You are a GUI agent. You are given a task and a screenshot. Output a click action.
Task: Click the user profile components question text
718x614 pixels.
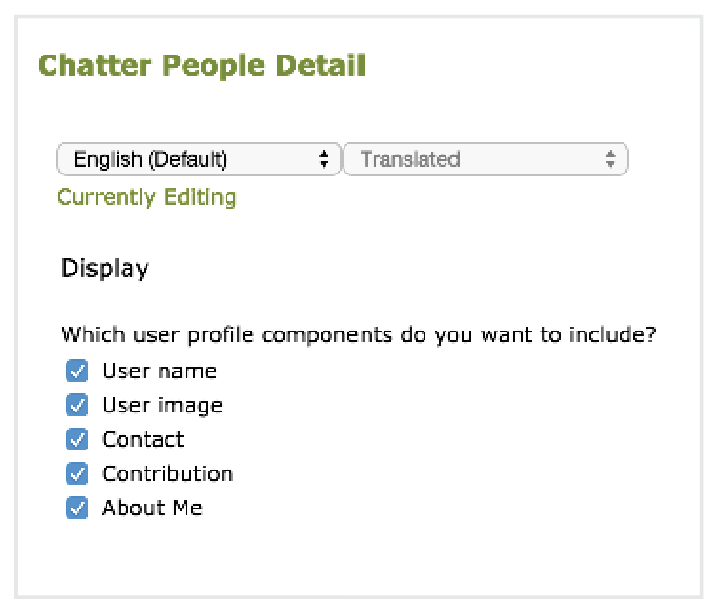point(358,335)
